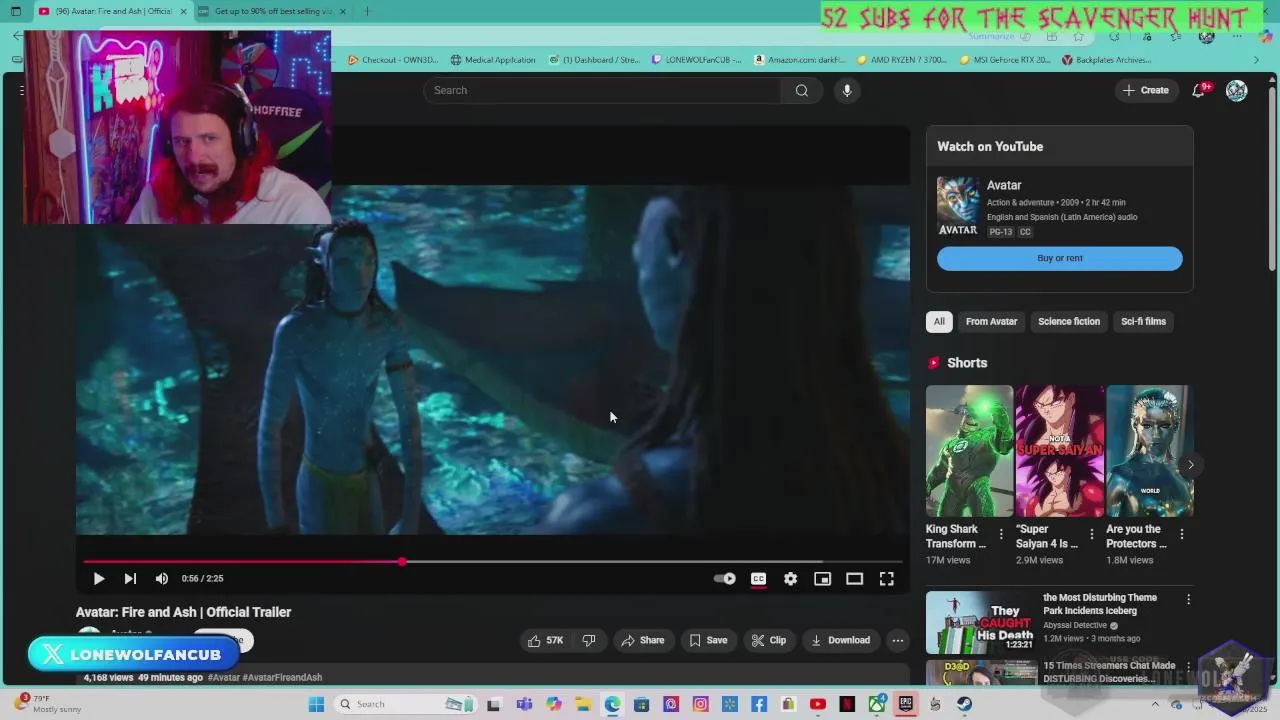Open the Create menu
This screenshot has width=1280, height=720.
coord(1145,90)
